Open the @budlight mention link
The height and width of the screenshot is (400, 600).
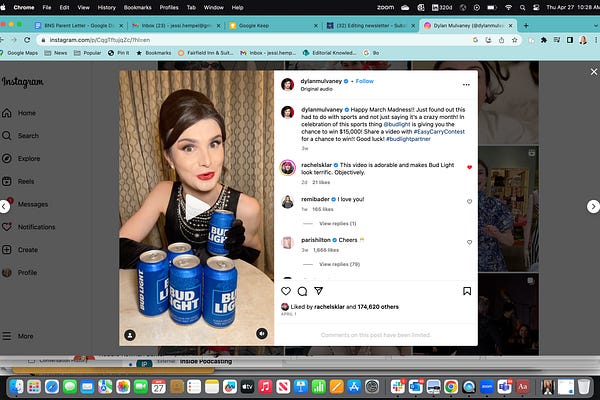point(397,124)
